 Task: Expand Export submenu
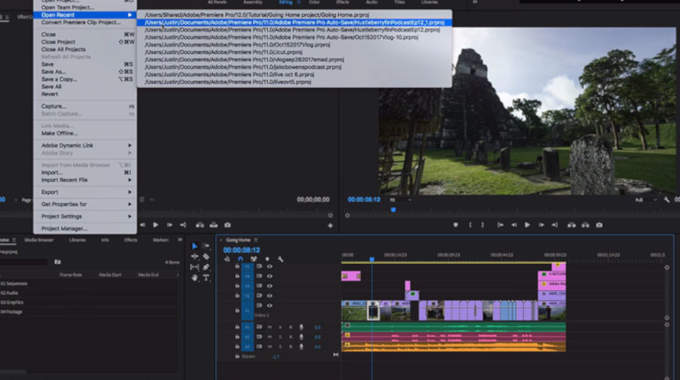[85, 192]
